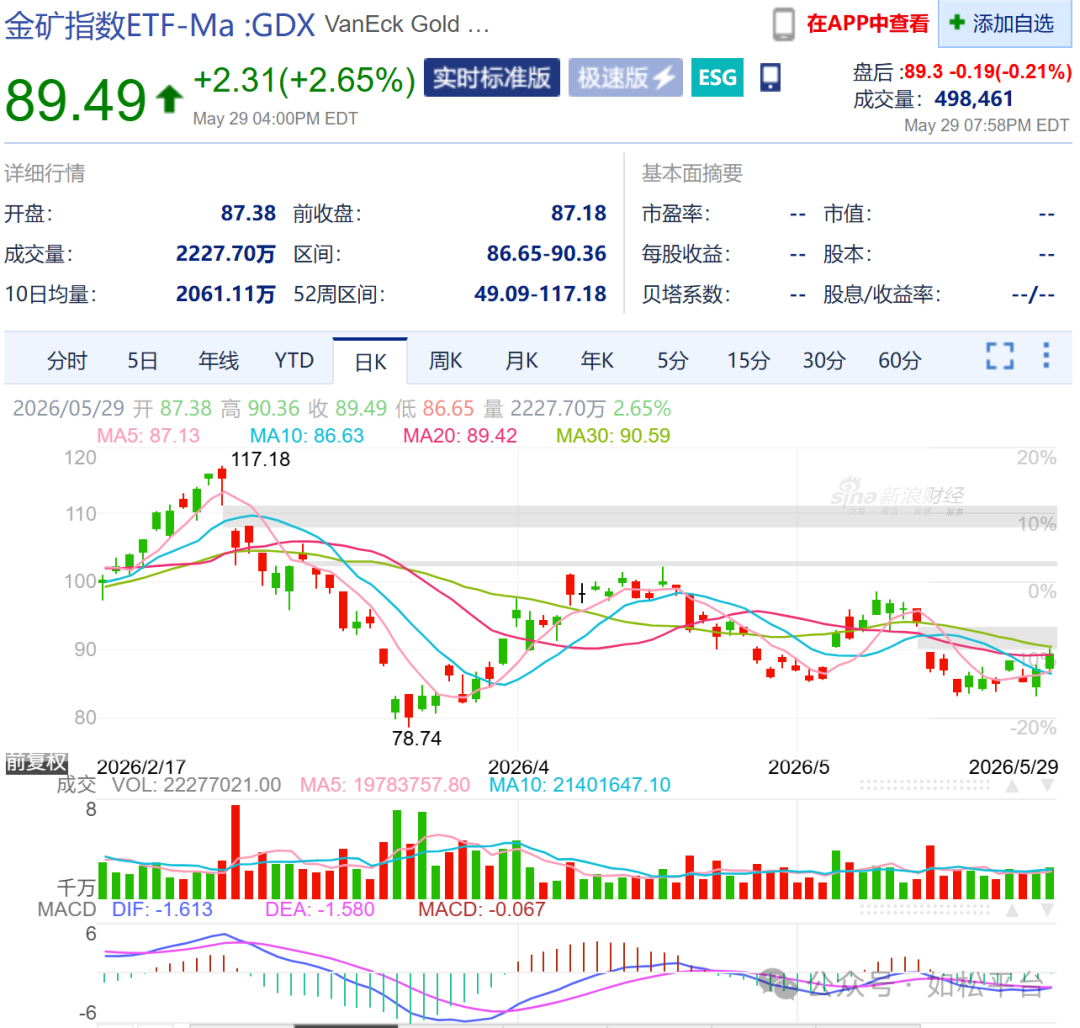The image size is (1080, 1028).
Task: Click the down triangle beside the volume panel
Action: click(x=1047, y=786)
